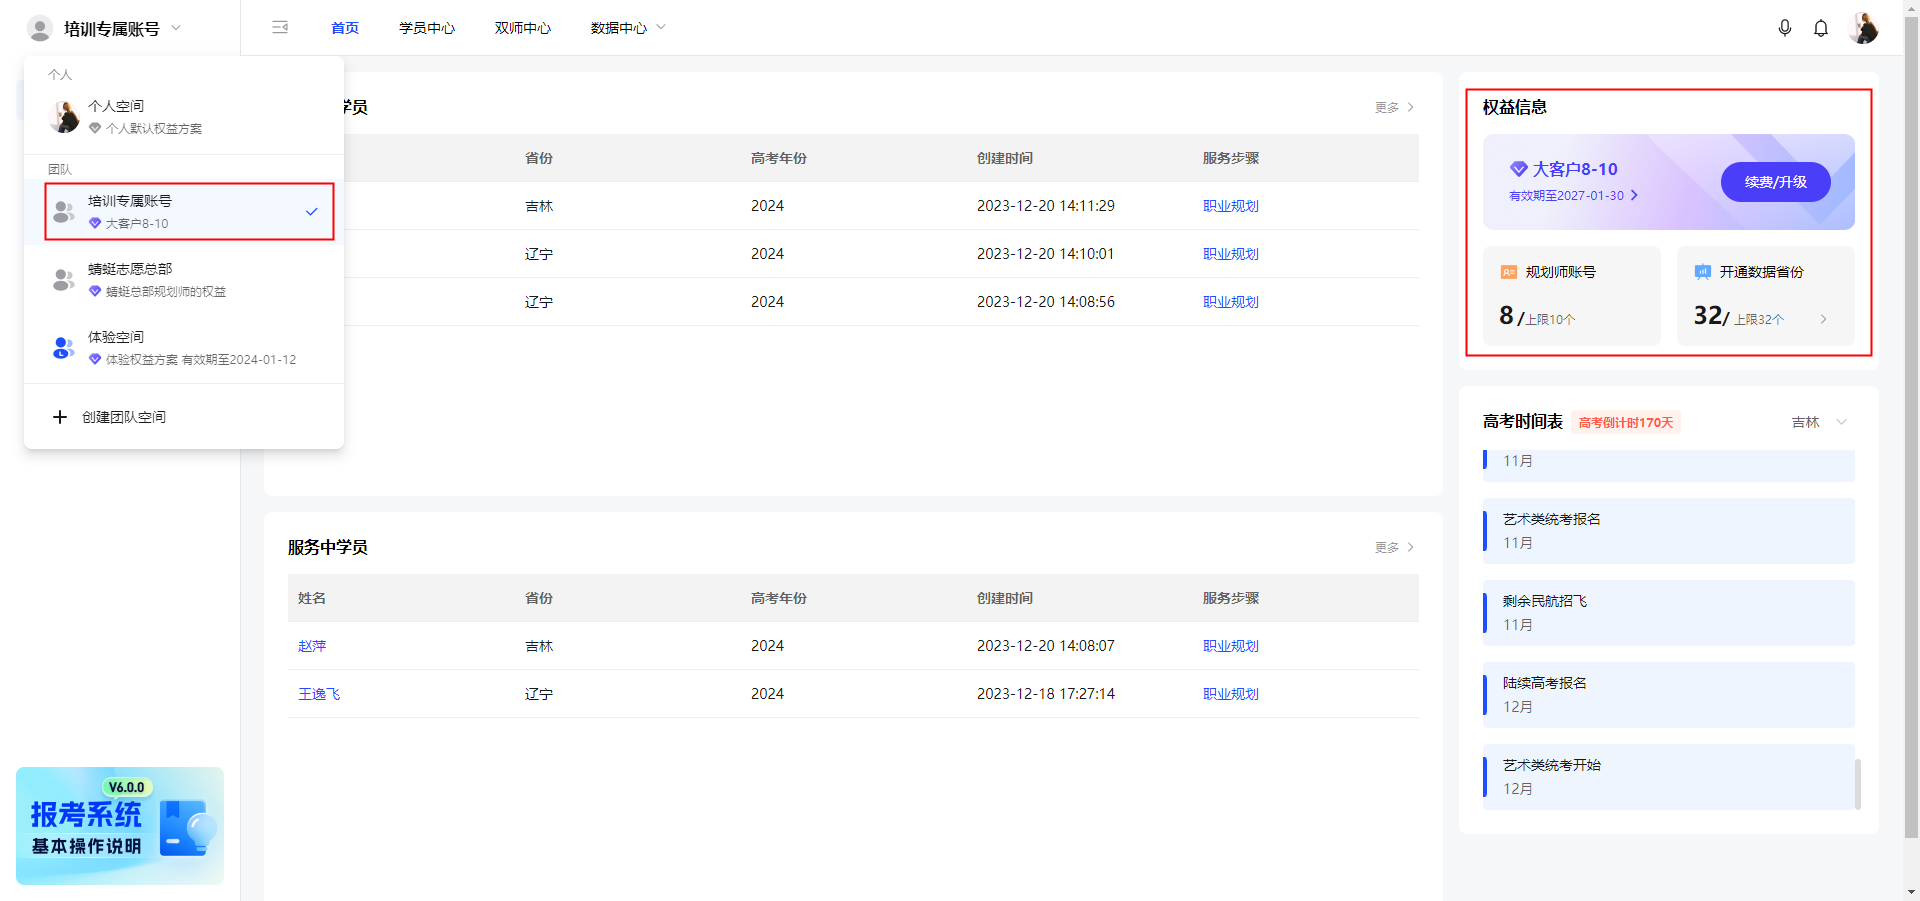This screenshot has height=901, width=1920.
Task: Open the 报考系统 基本操作说明 banner
Action: [120, 825]
